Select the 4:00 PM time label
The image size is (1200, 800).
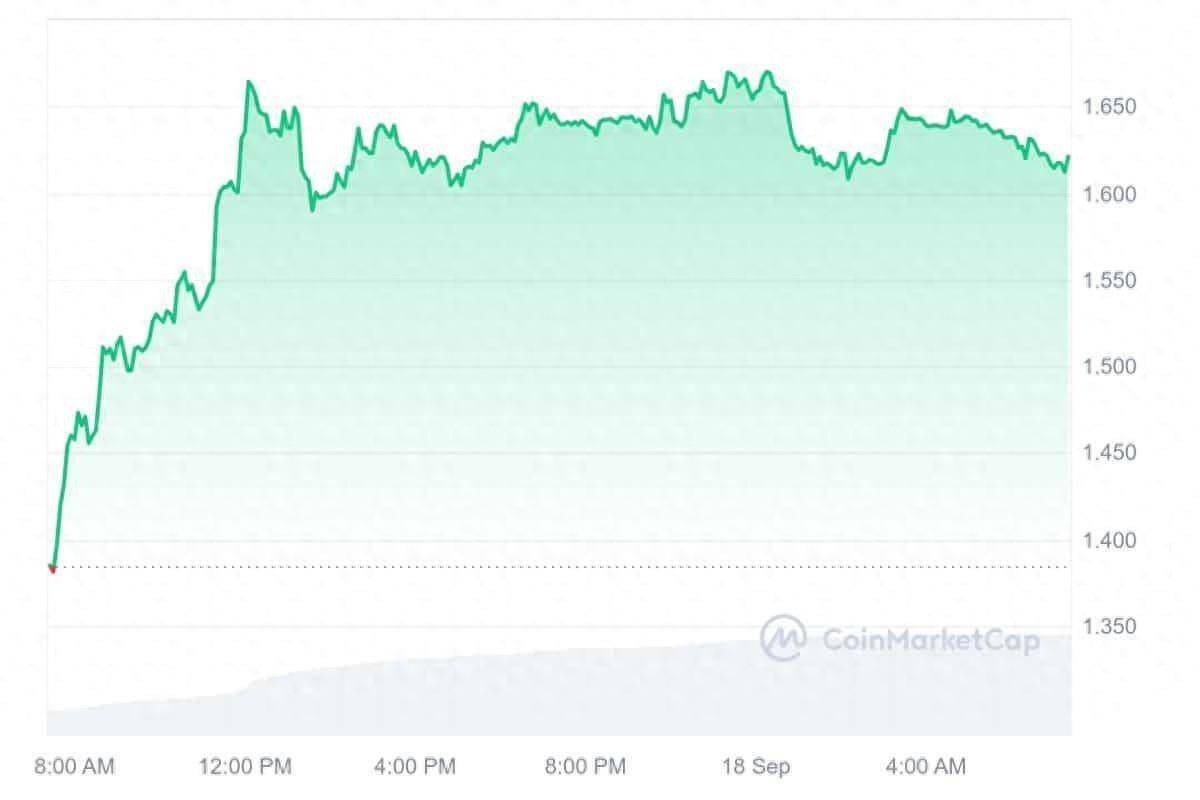(414, 767)
